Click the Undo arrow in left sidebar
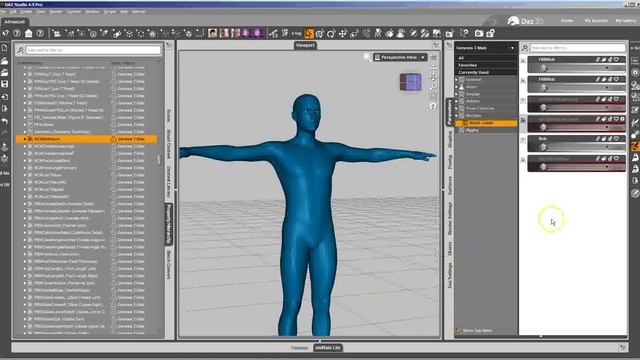The width and height of the screenshot is (640, 360). click(x=4, y=121)
